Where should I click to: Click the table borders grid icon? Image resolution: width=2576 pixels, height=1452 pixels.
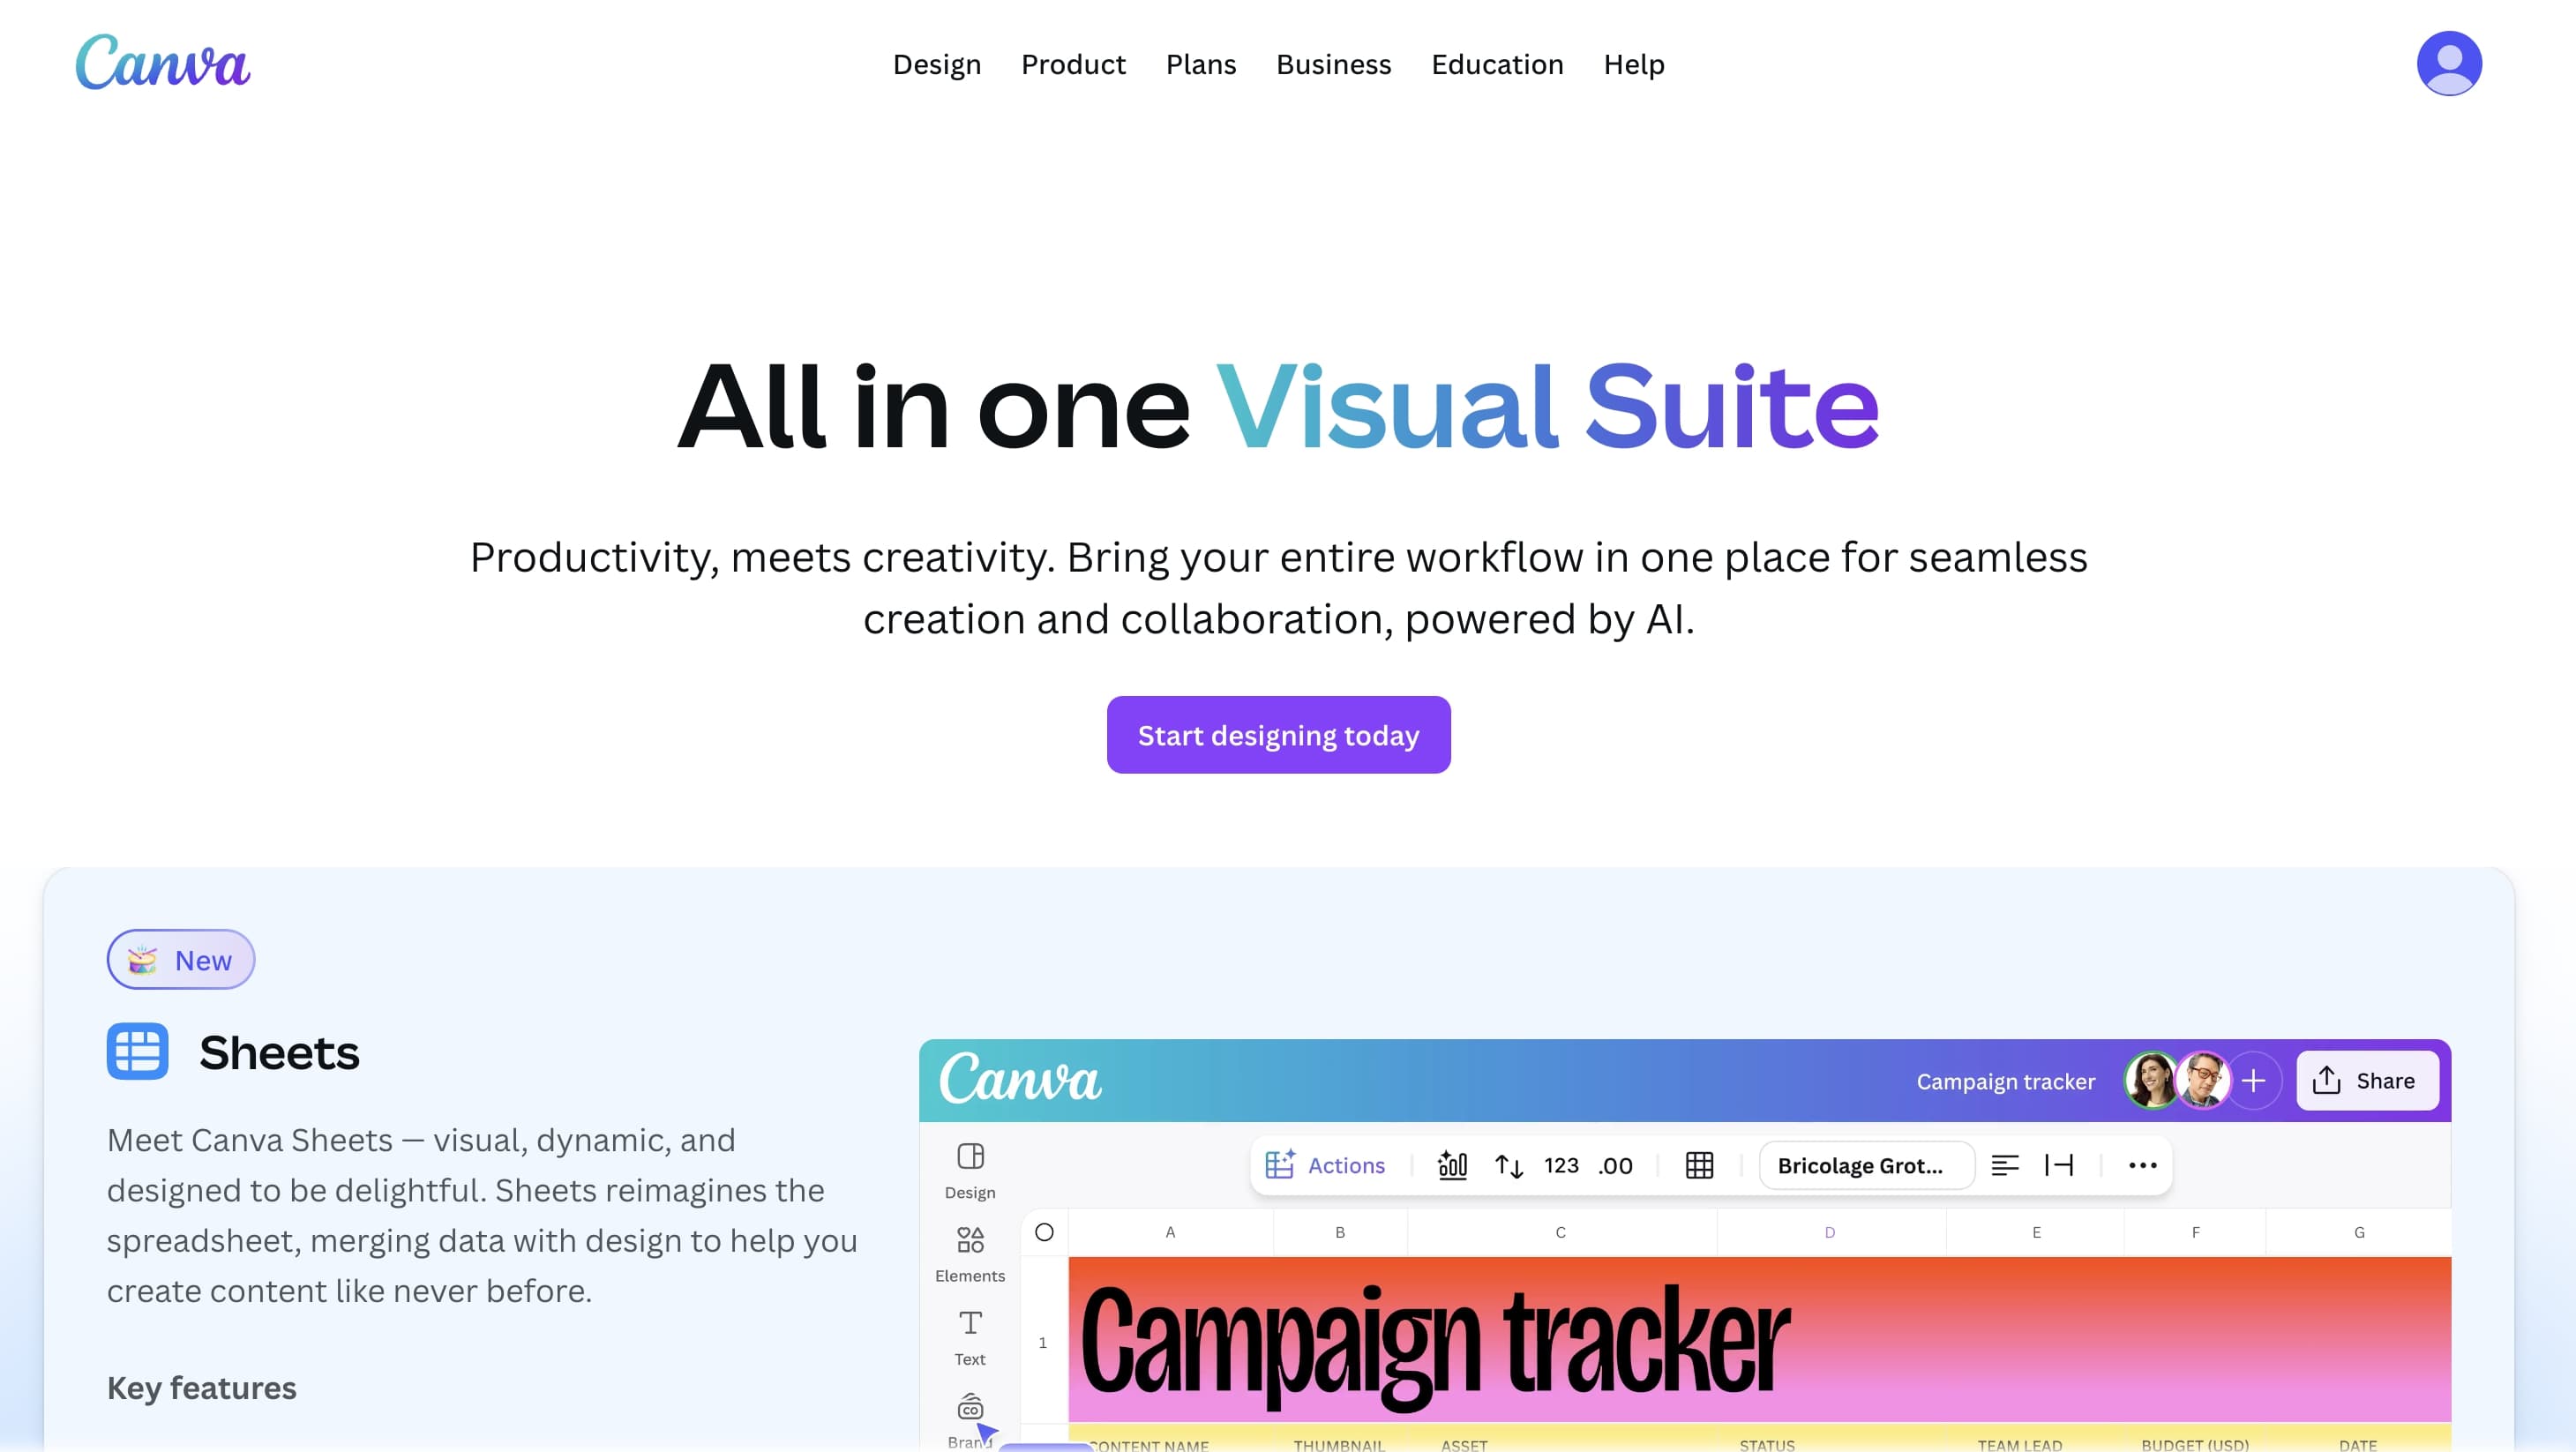(1699, 1165)
